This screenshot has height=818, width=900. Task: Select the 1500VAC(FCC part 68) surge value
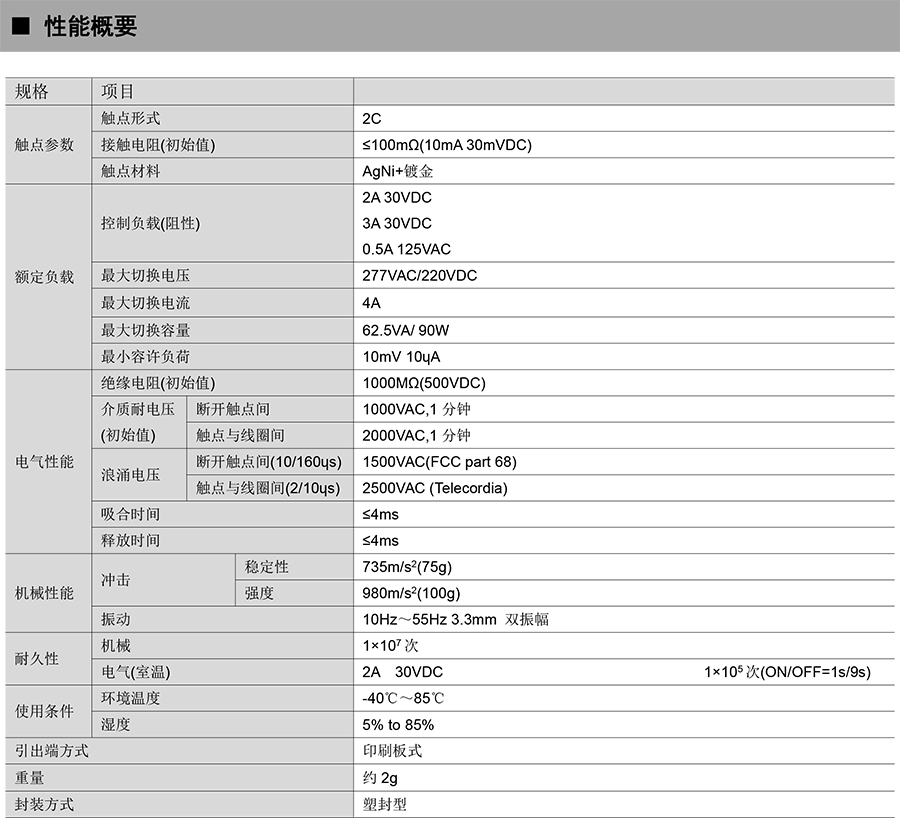(x=439, y=462)
